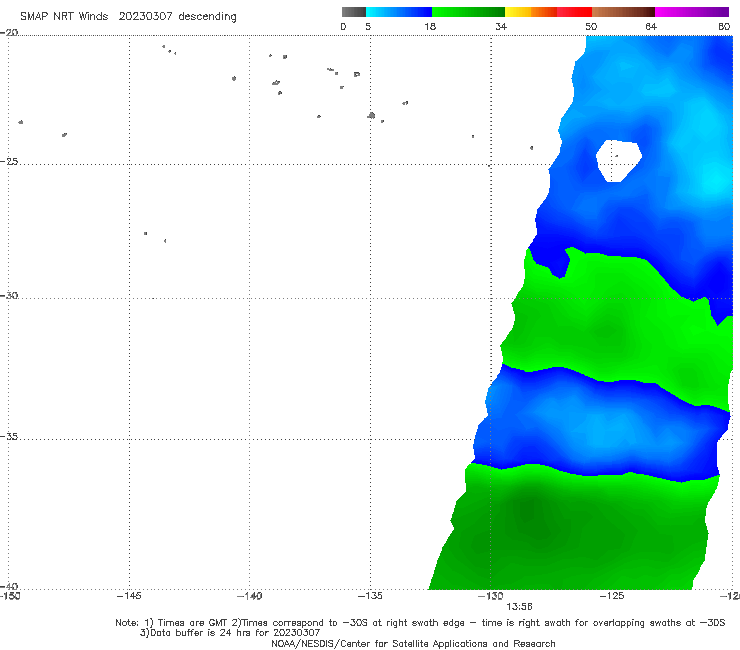Click the cyan-to-blue segment of the color bar
The width and height of the screenshot is (740, 650).
[399, 12]
